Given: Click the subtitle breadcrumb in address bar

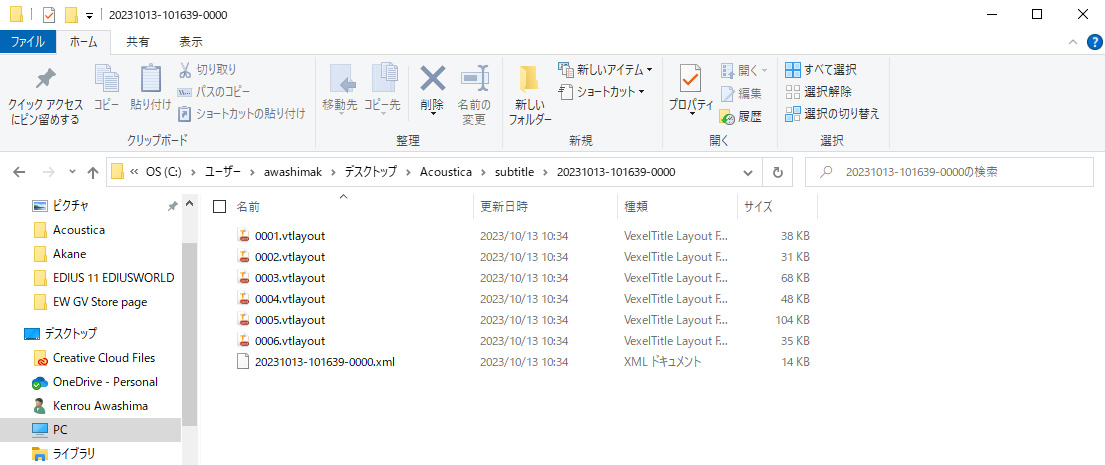Looking at the screenshot, I should click(514, 172).
